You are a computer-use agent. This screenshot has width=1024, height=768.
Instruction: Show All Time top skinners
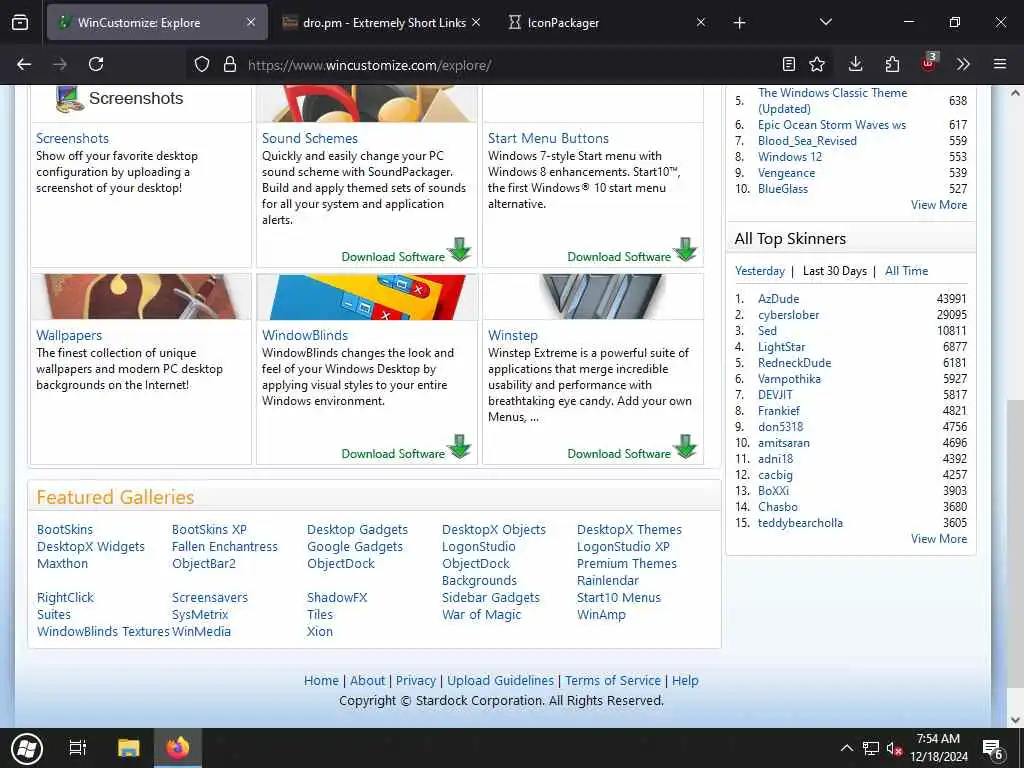click(906, 271)
